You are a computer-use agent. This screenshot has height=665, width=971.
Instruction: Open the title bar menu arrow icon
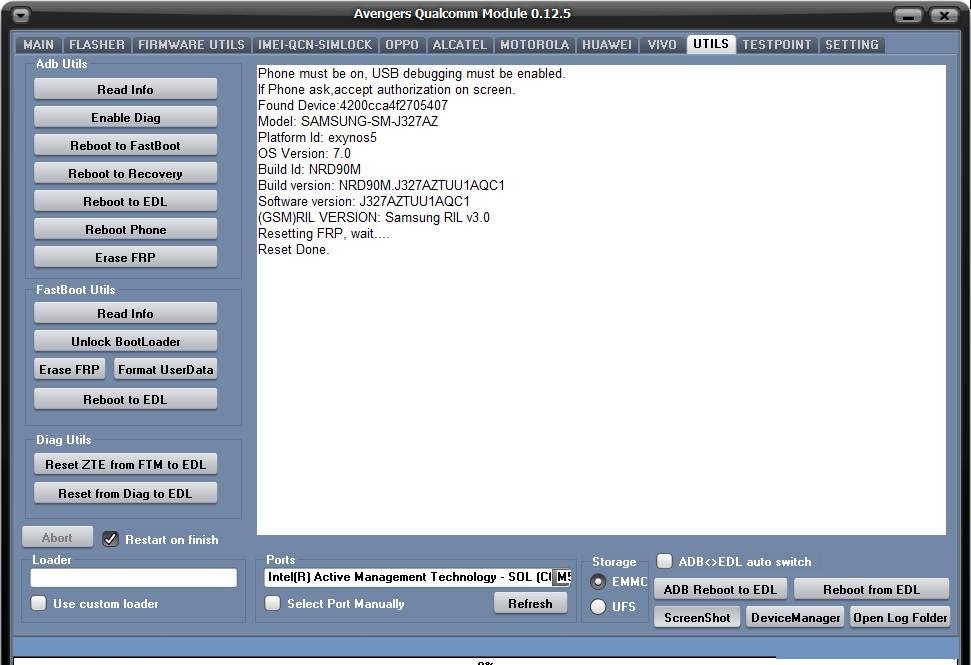21,15
